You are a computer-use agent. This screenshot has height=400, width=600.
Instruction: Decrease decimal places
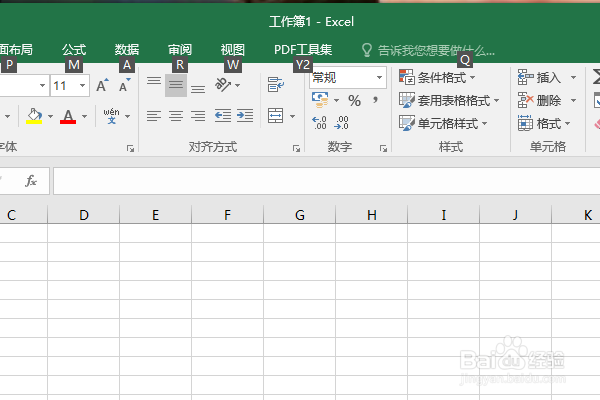coord(341,123)
